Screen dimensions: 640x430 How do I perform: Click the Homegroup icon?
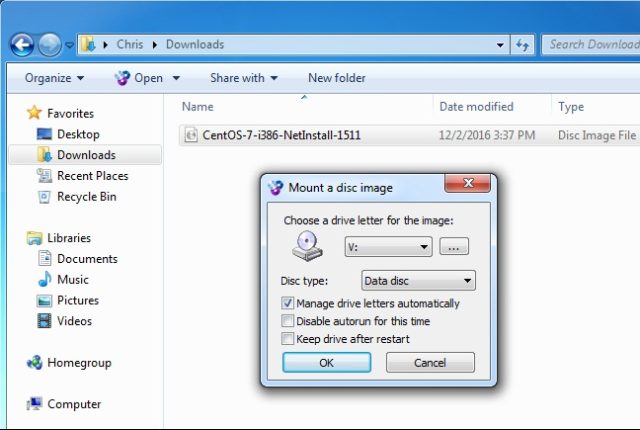[x=34, y=362]
